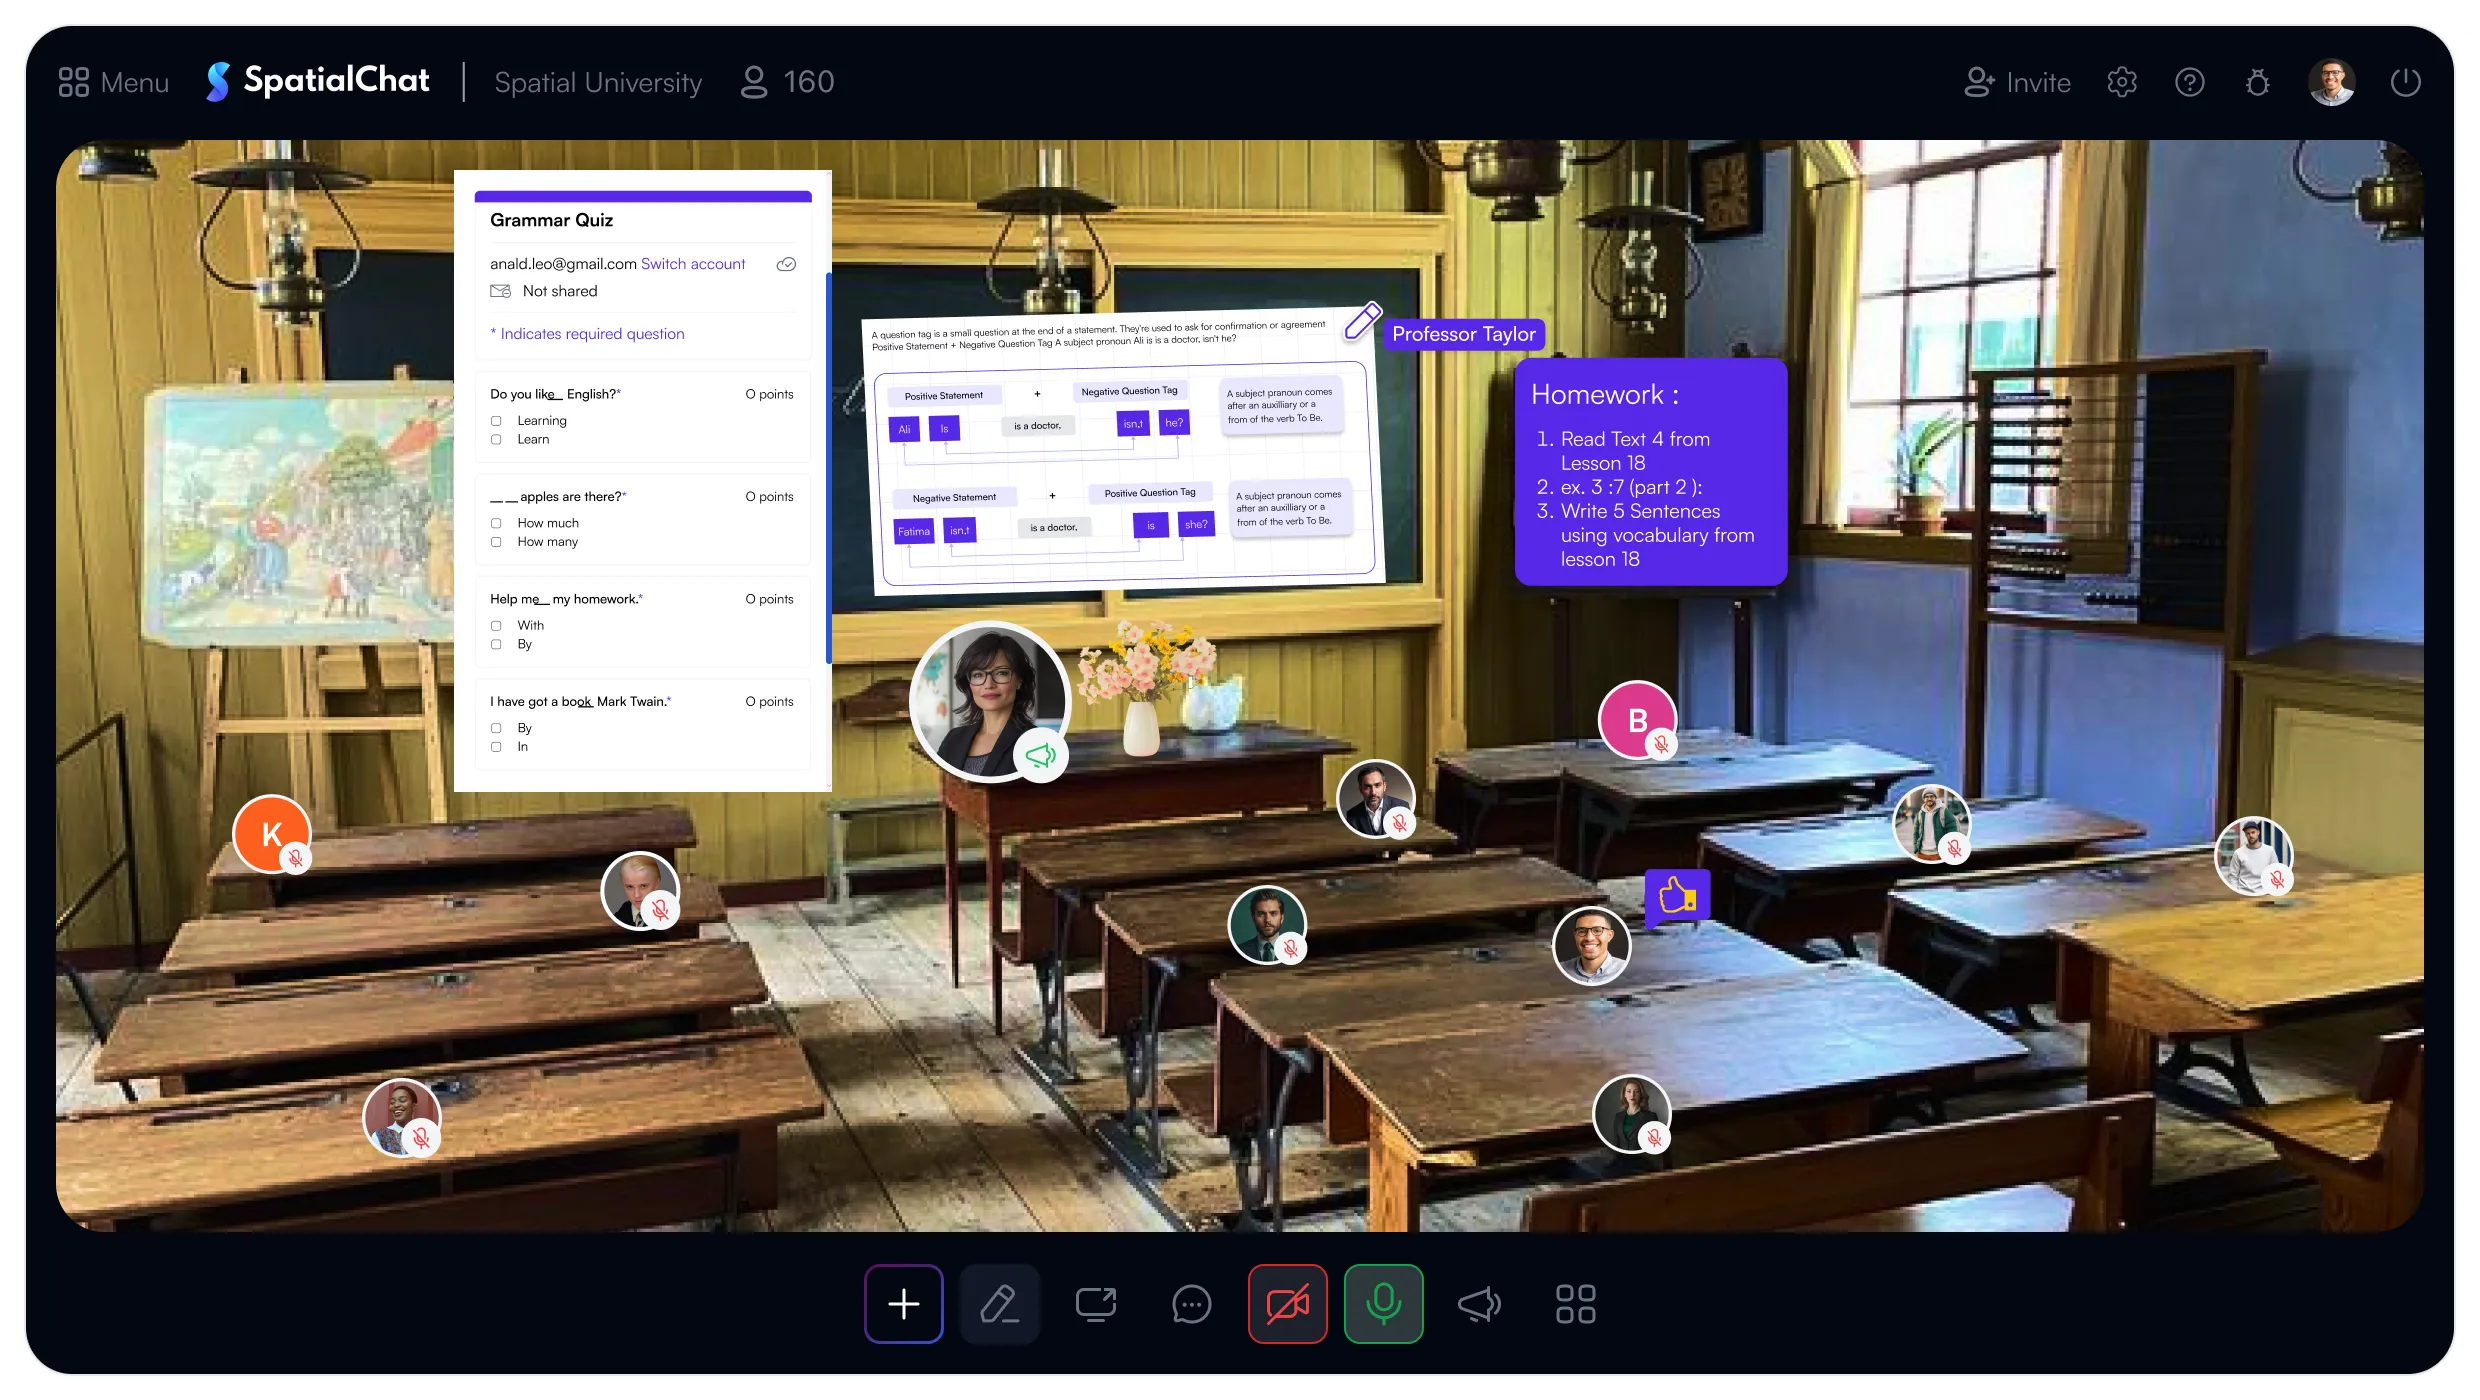
Task: Click the power leave-room icon
Action: [2405, 82]
